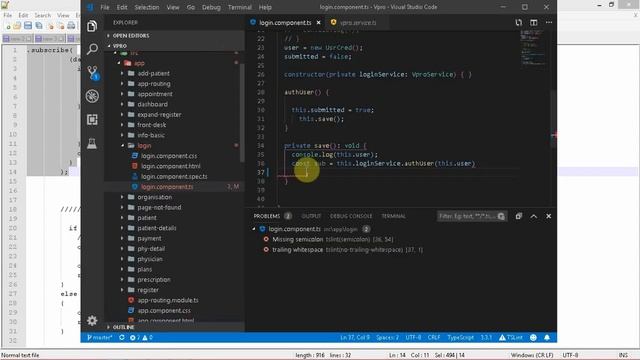Image resolution: width=640 pixels, height=360 pixels.
Task: Open the File menu in VS Code
Action: pos(104,7)
